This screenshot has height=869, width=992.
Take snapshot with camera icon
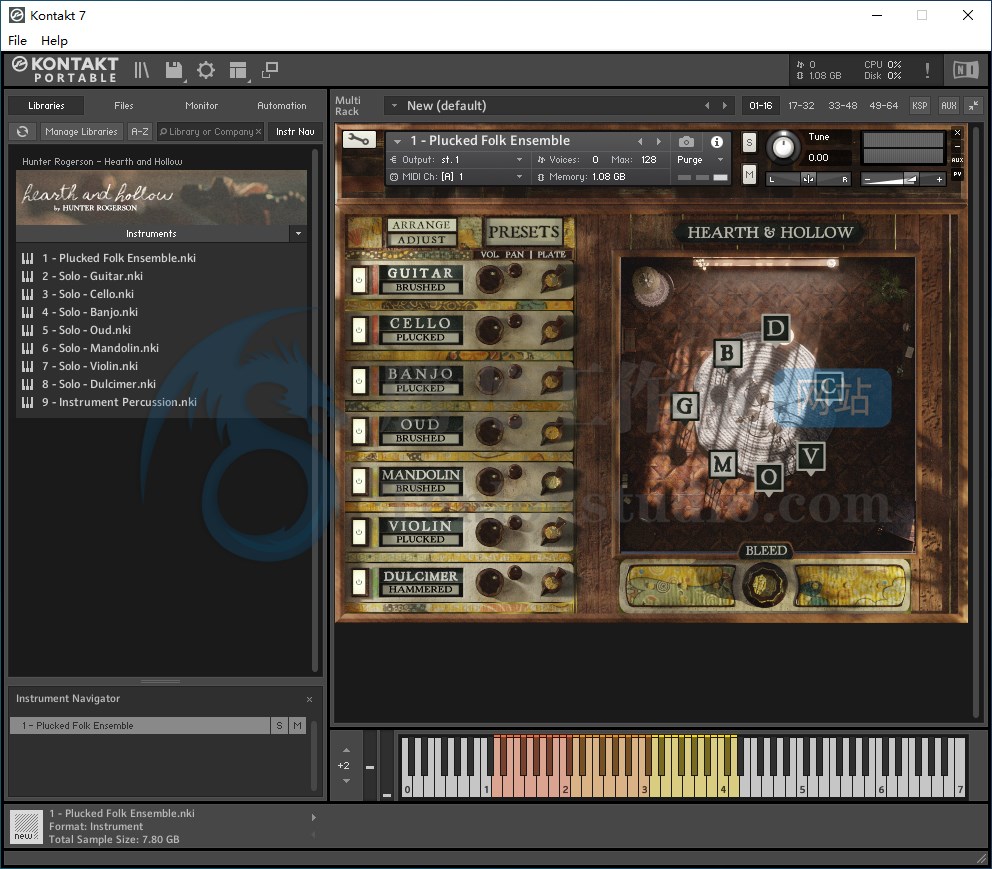(686, 142)
